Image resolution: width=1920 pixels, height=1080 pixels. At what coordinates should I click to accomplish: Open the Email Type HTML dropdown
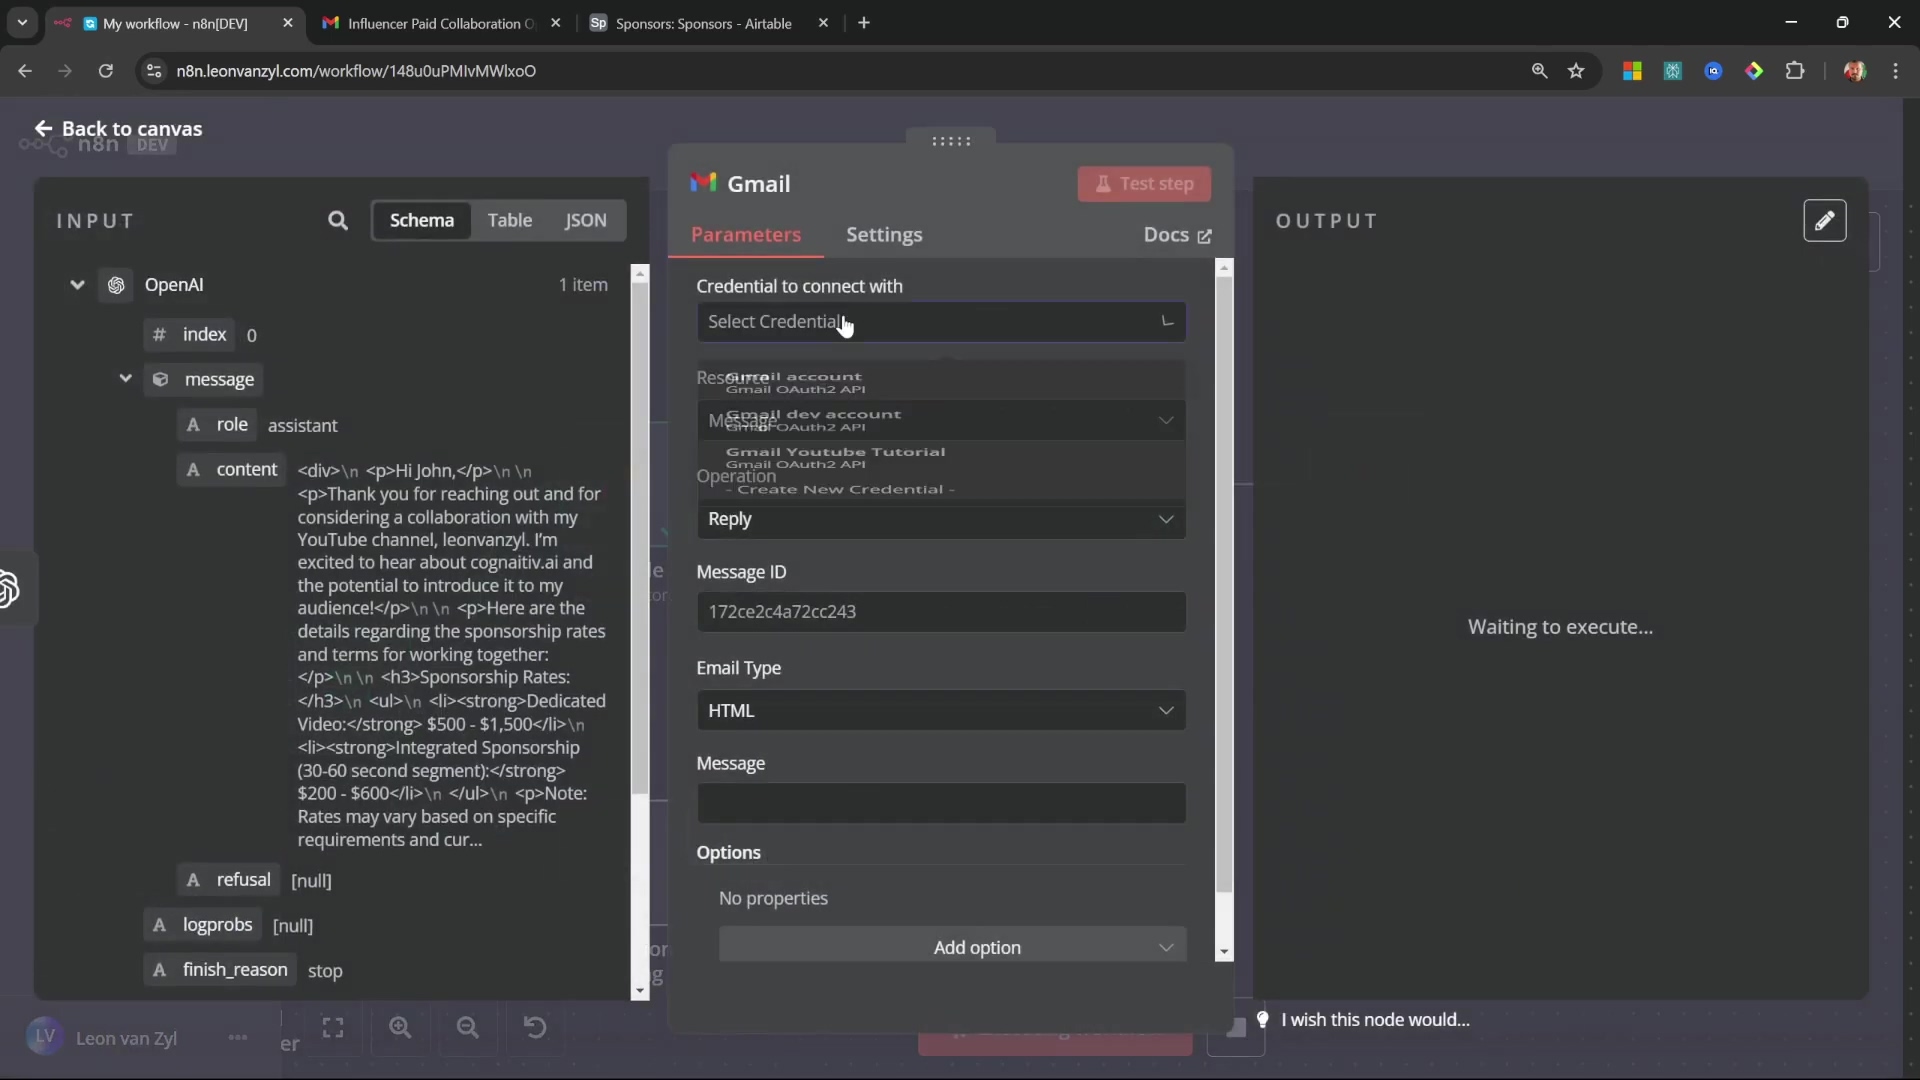[940, 711]
